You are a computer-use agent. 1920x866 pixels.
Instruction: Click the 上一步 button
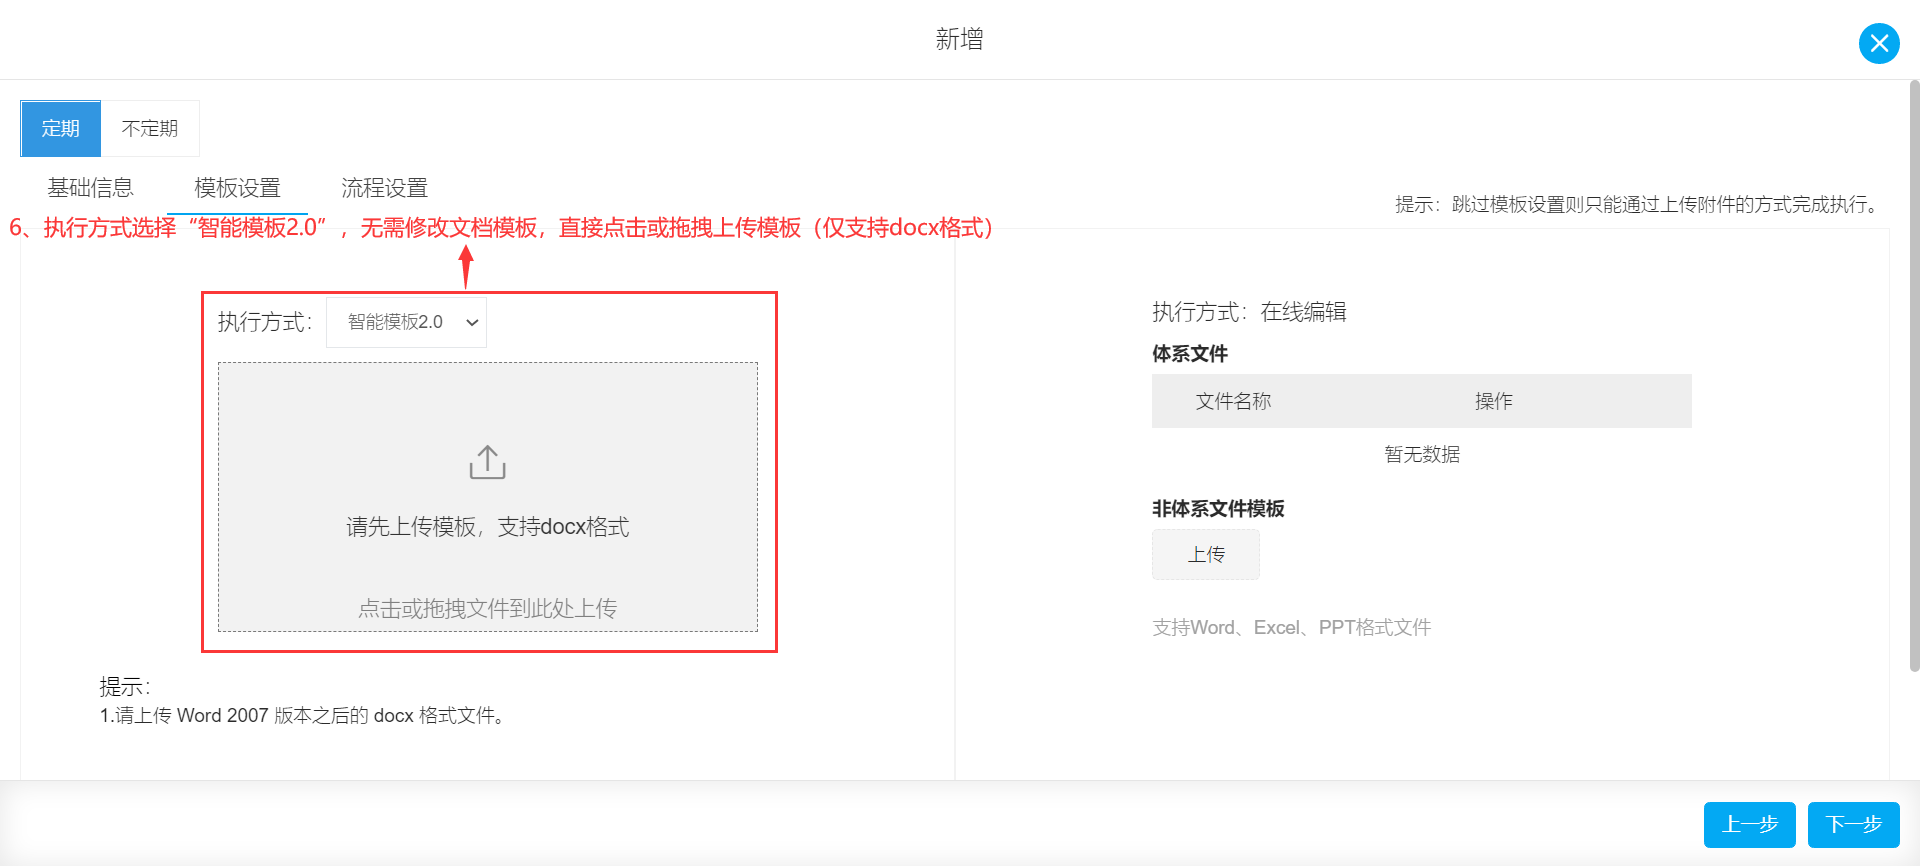(x=1750, y=825)
